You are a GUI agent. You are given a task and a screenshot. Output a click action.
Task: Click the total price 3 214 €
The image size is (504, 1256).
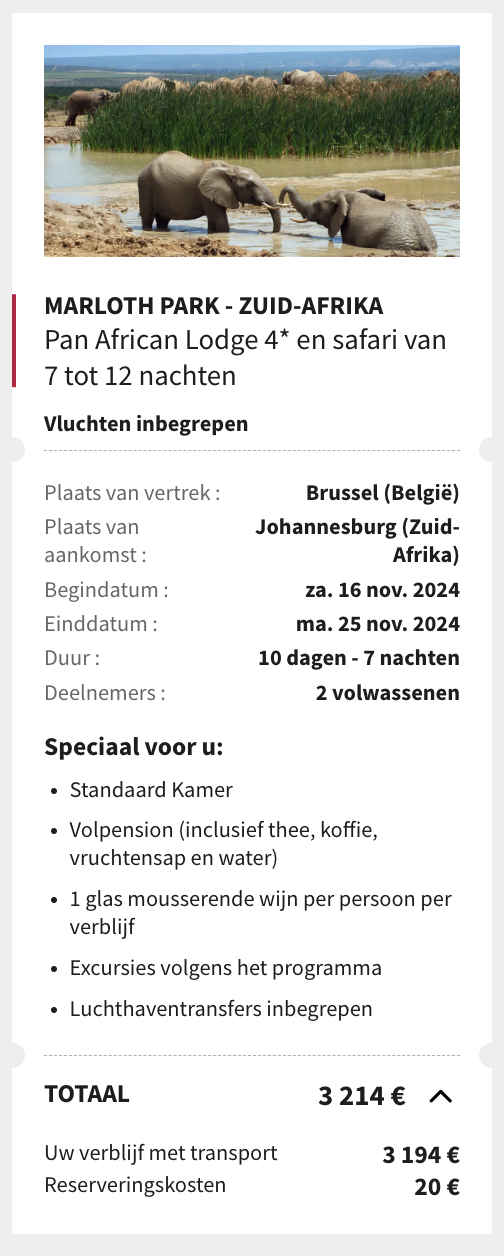pyautogui.click(x=362, y=1096)
